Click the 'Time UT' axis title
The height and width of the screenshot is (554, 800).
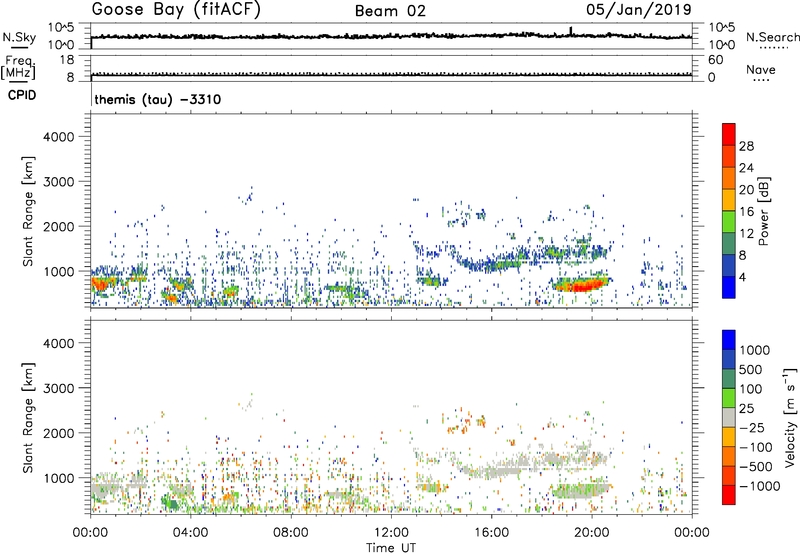click(391, 548)
